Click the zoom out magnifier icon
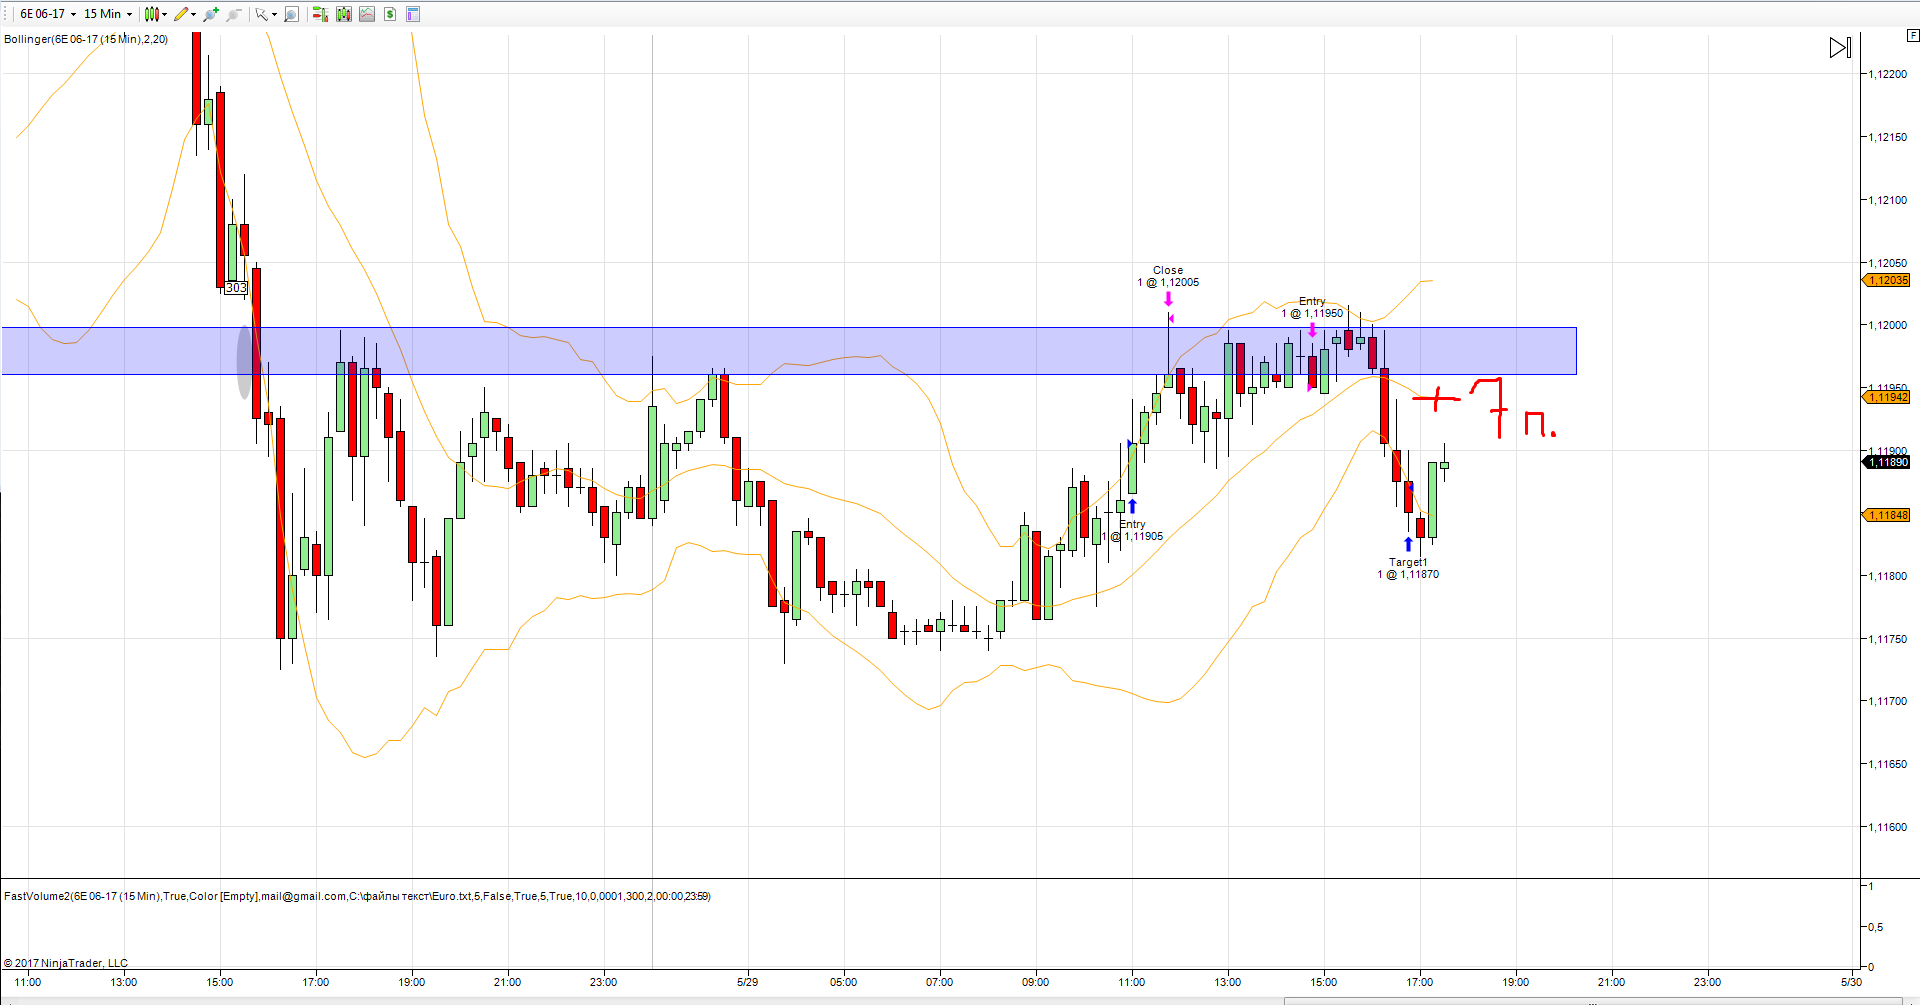Image resolution: width=1920 pixels, height=1005 pixels. pos(234,14)
